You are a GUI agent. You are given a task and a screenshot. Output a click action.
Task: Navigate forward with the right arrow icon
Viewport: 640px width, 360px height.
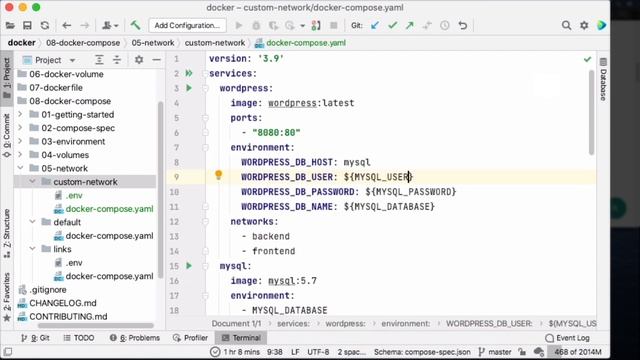pos(84,25)
